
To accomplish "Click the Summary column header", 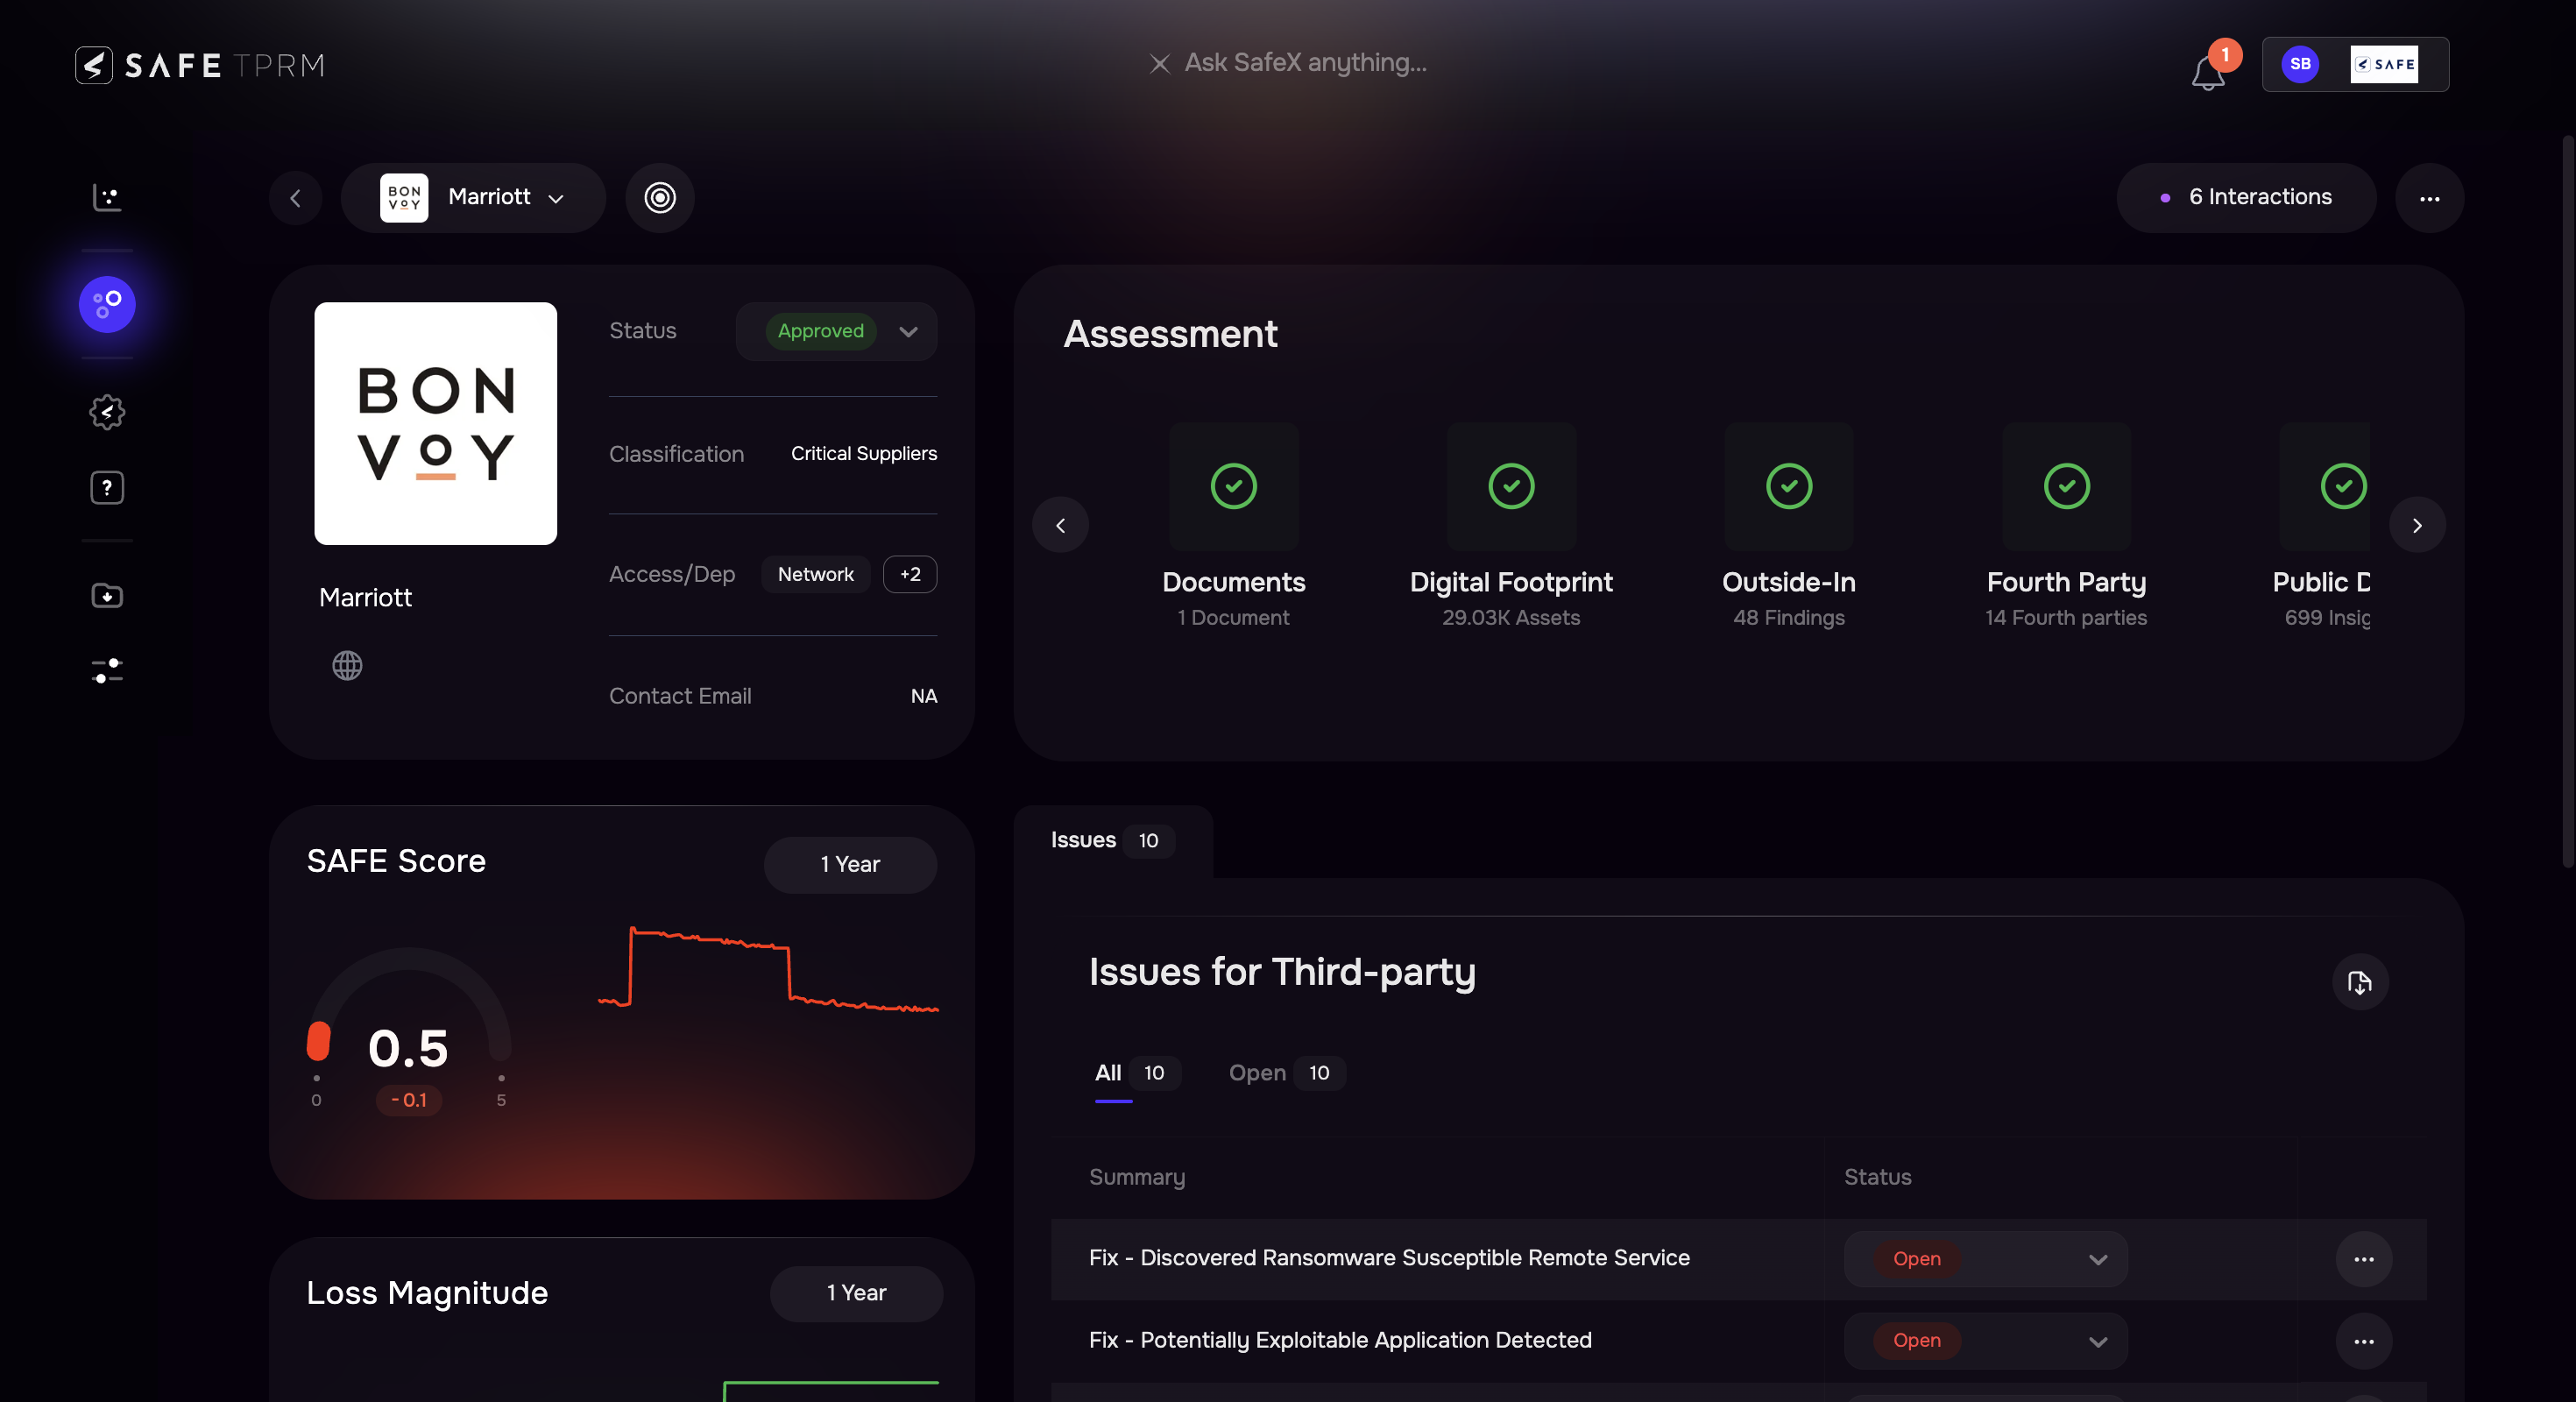I will 1137,1177.
